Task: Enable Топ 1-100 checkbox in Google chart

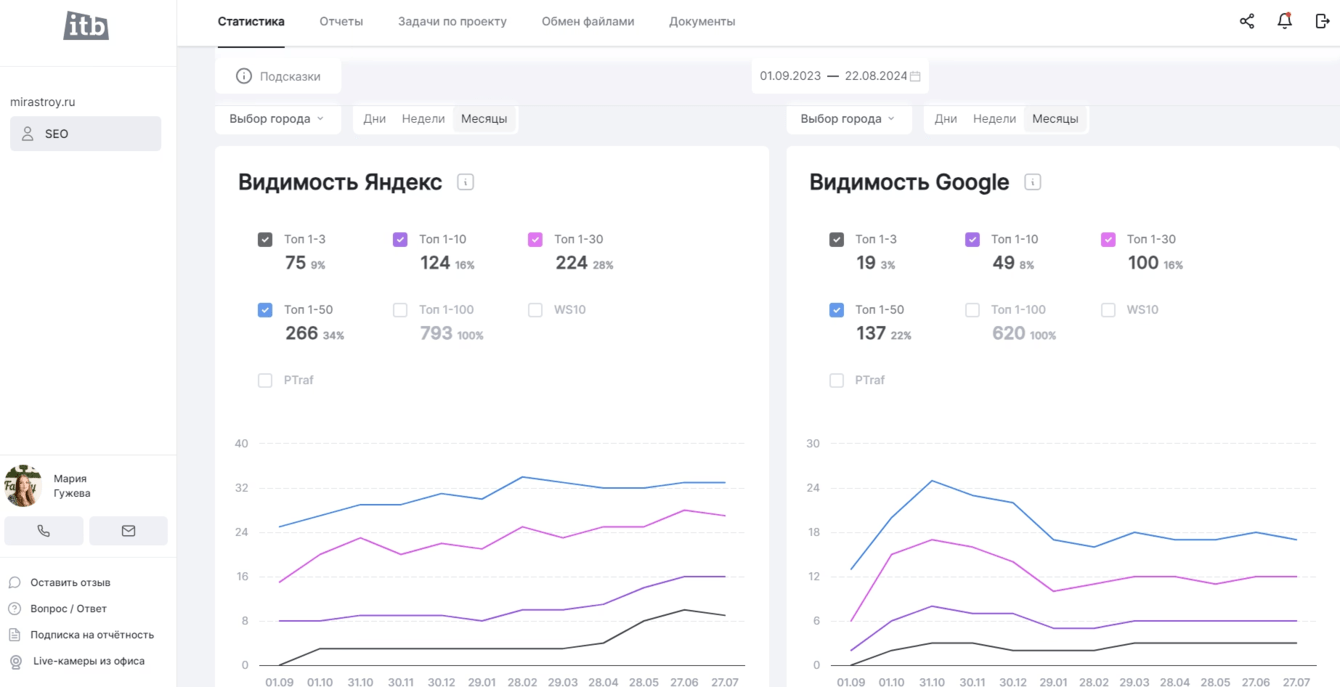Action: click(x=972, y=310)
